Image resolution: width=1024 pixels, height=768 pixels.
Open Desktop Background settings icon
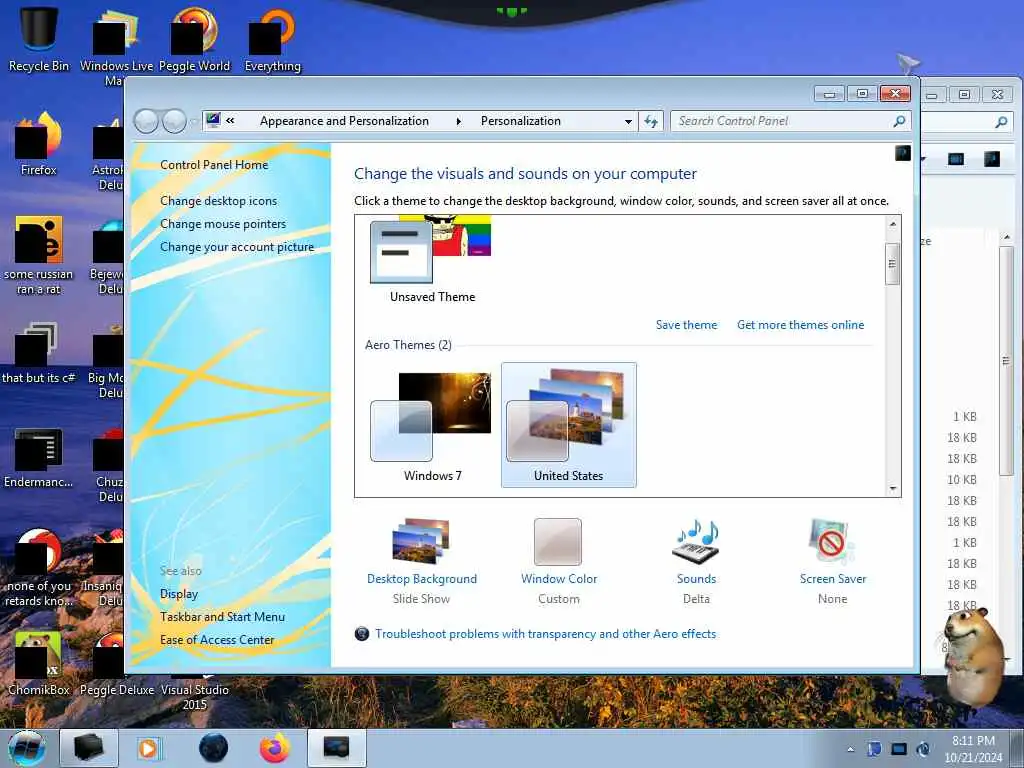point(421,541)
